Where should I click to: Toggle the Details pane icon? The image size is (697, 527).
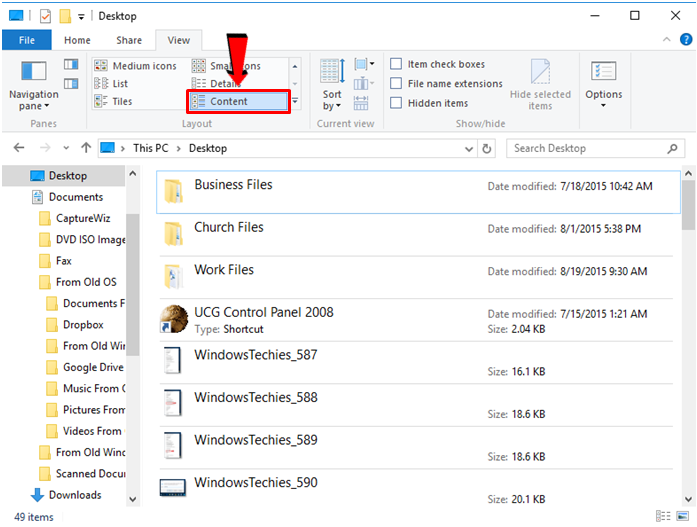tap(71, 84)
